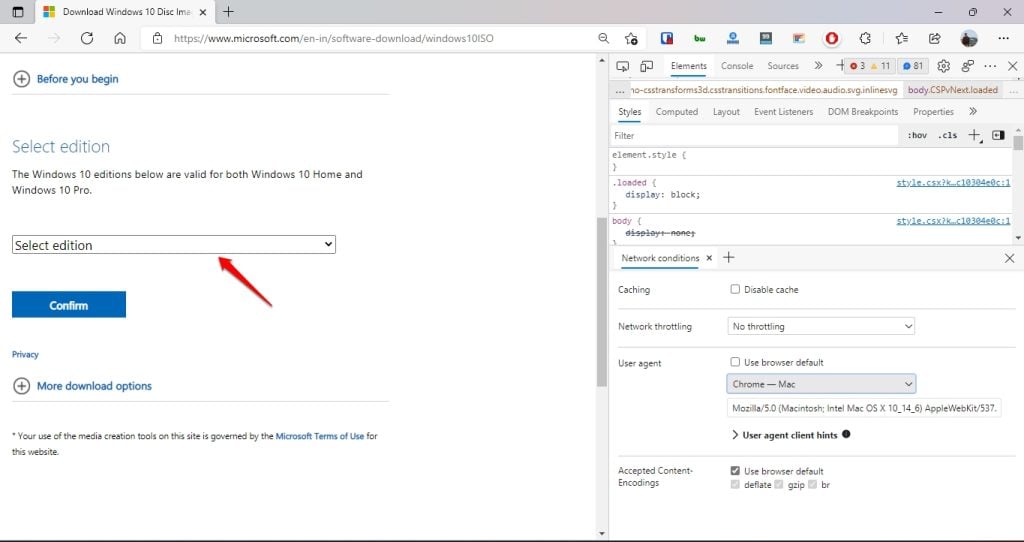Open DevTools feedback/experiments icon

click(x=968, y=66)
